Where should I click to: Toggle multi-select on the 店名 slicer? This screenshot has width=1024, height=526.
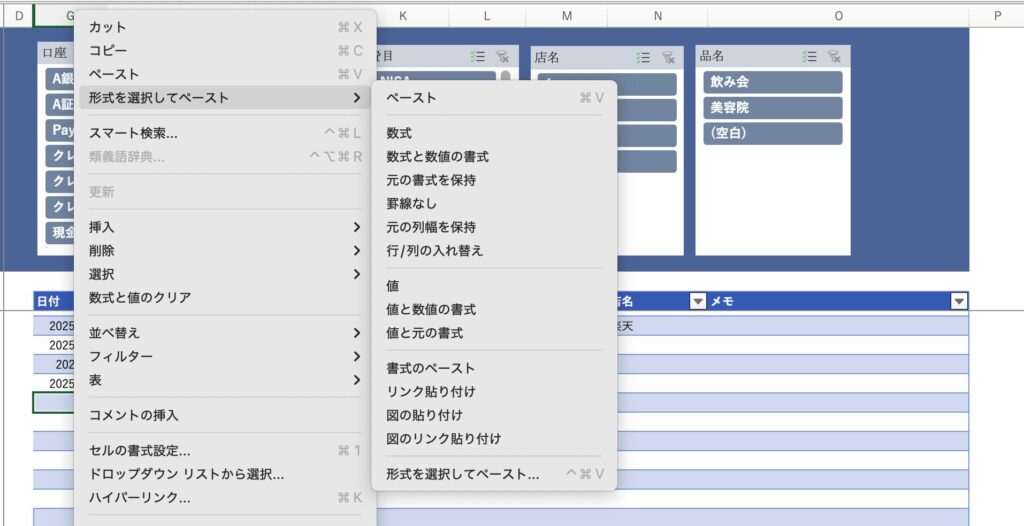(x=644, y=58)
